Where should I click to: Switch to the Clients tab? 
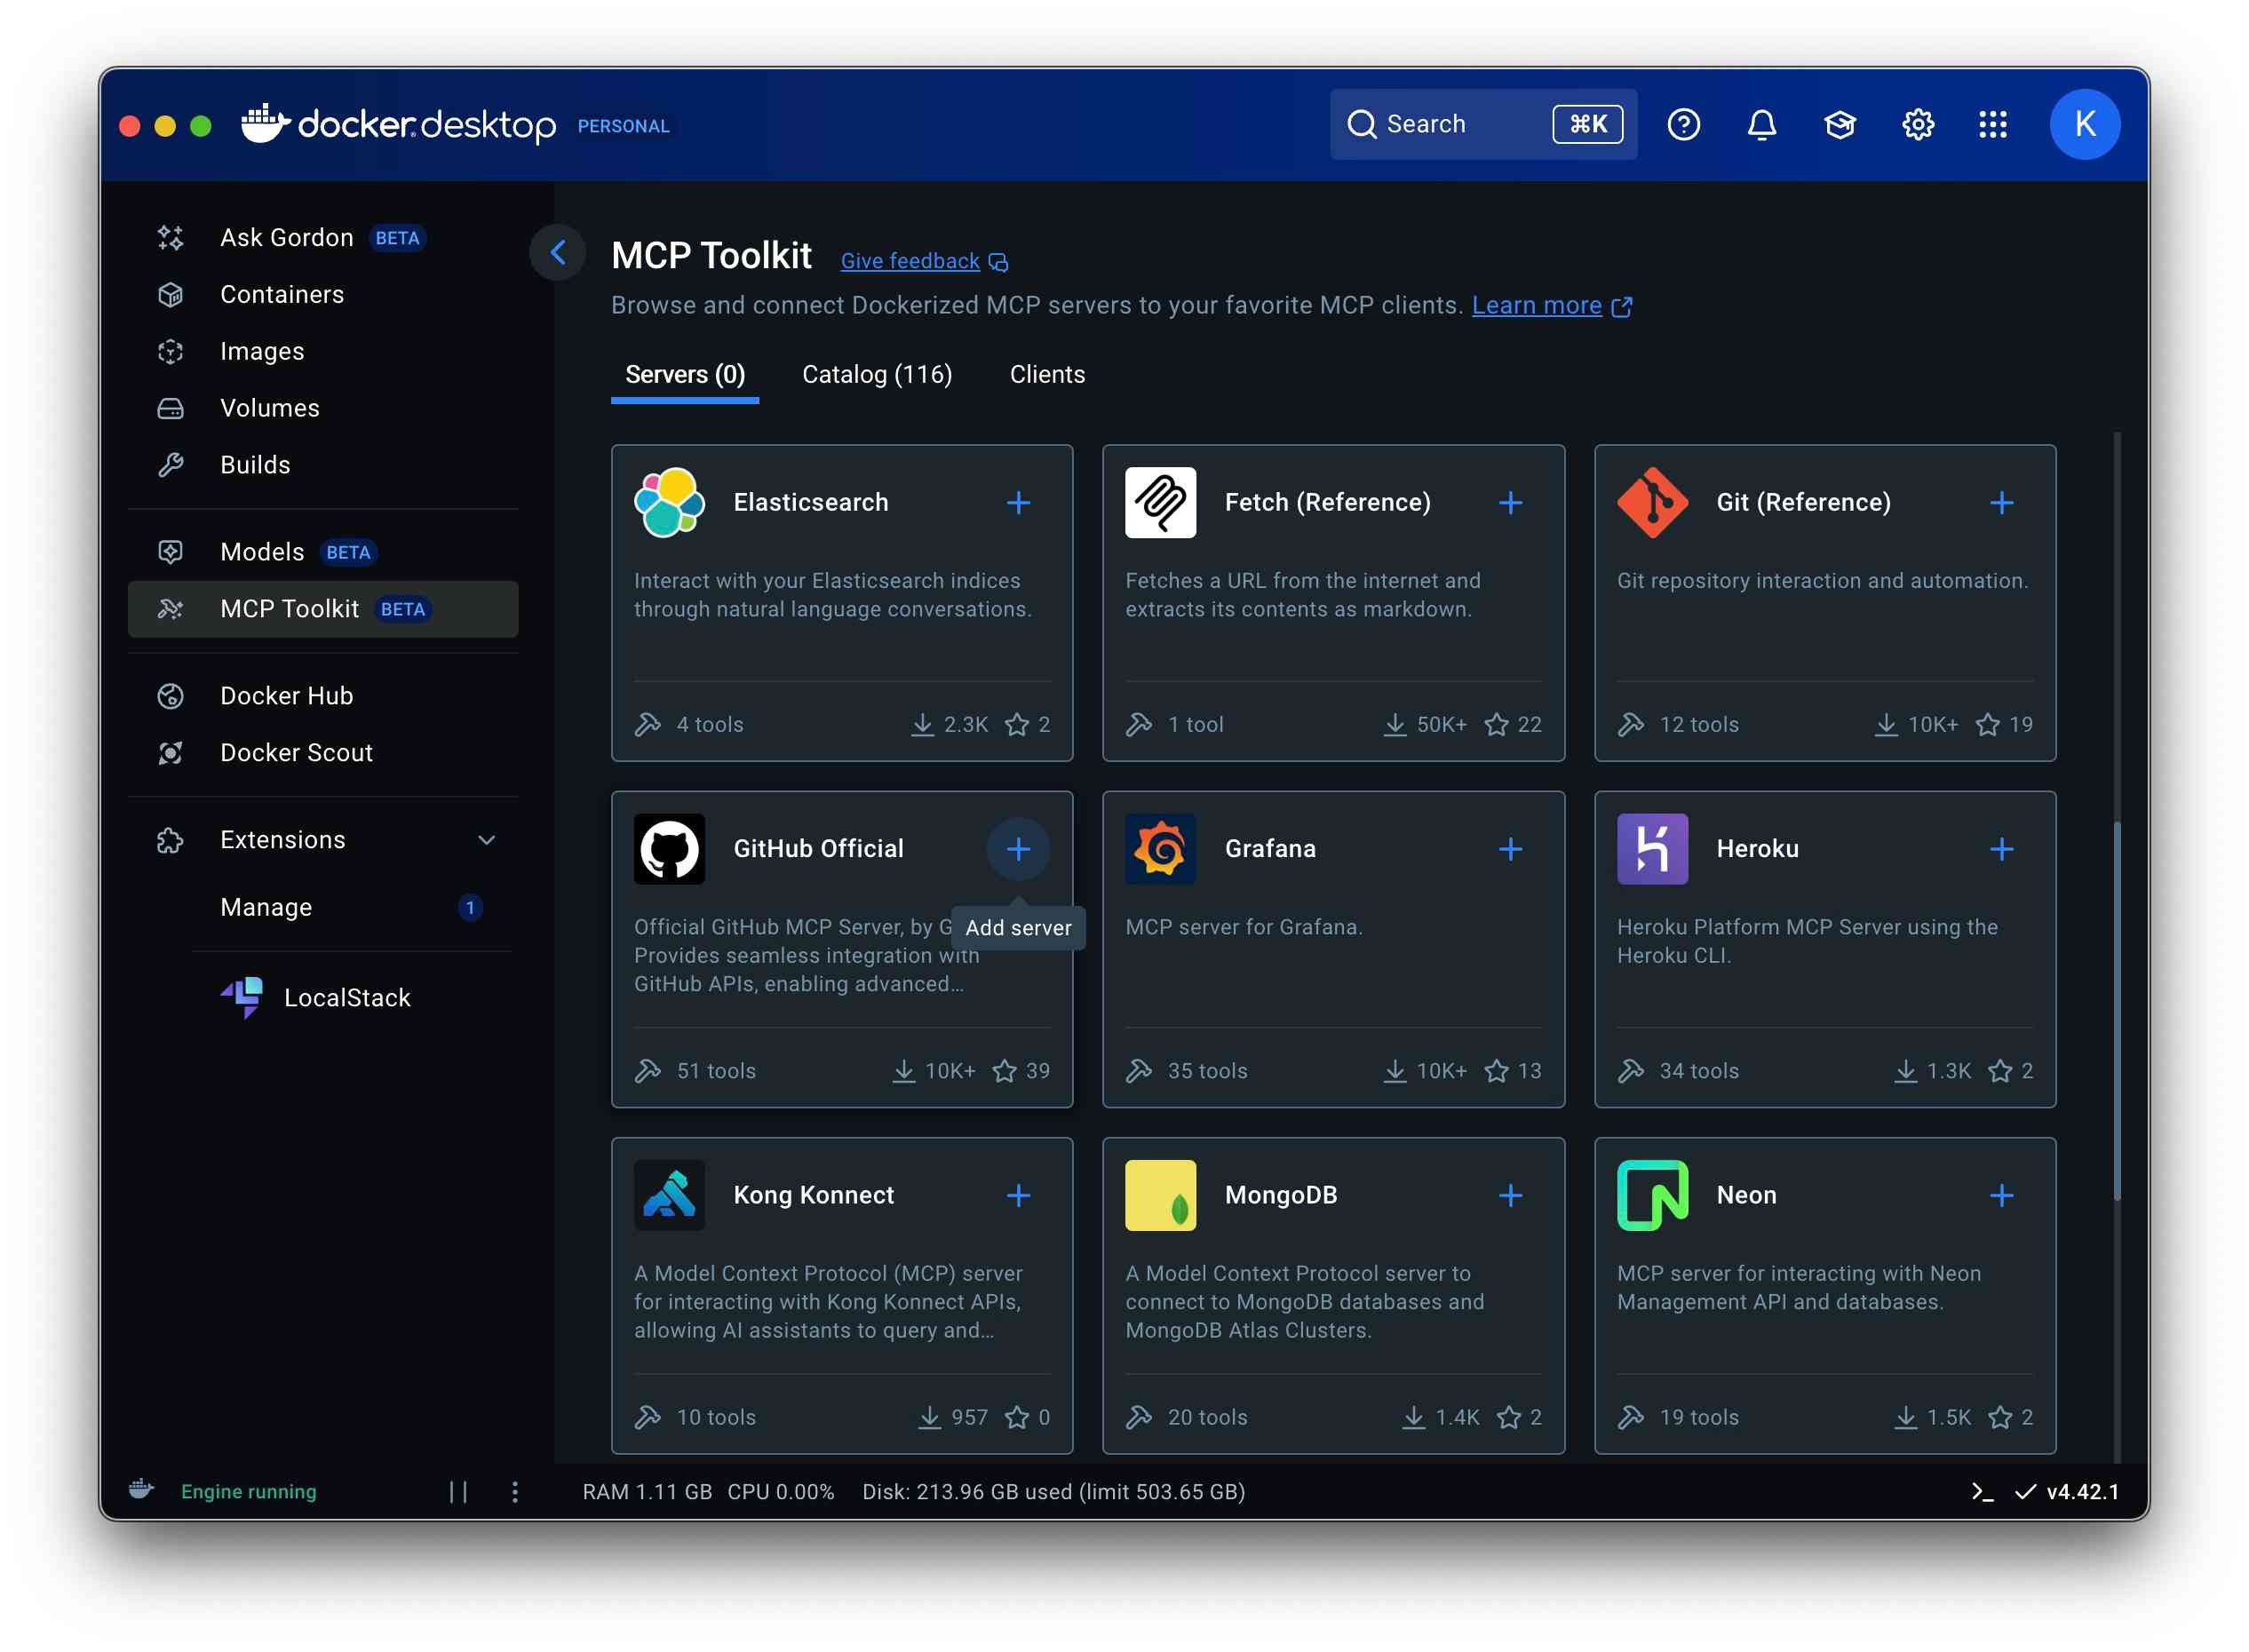click(1047, 374)
